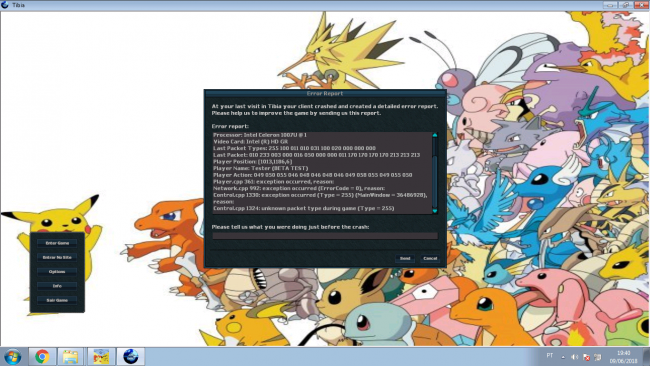Click the Control.cpp 1324 unknown packet line

tap(303, 208)
